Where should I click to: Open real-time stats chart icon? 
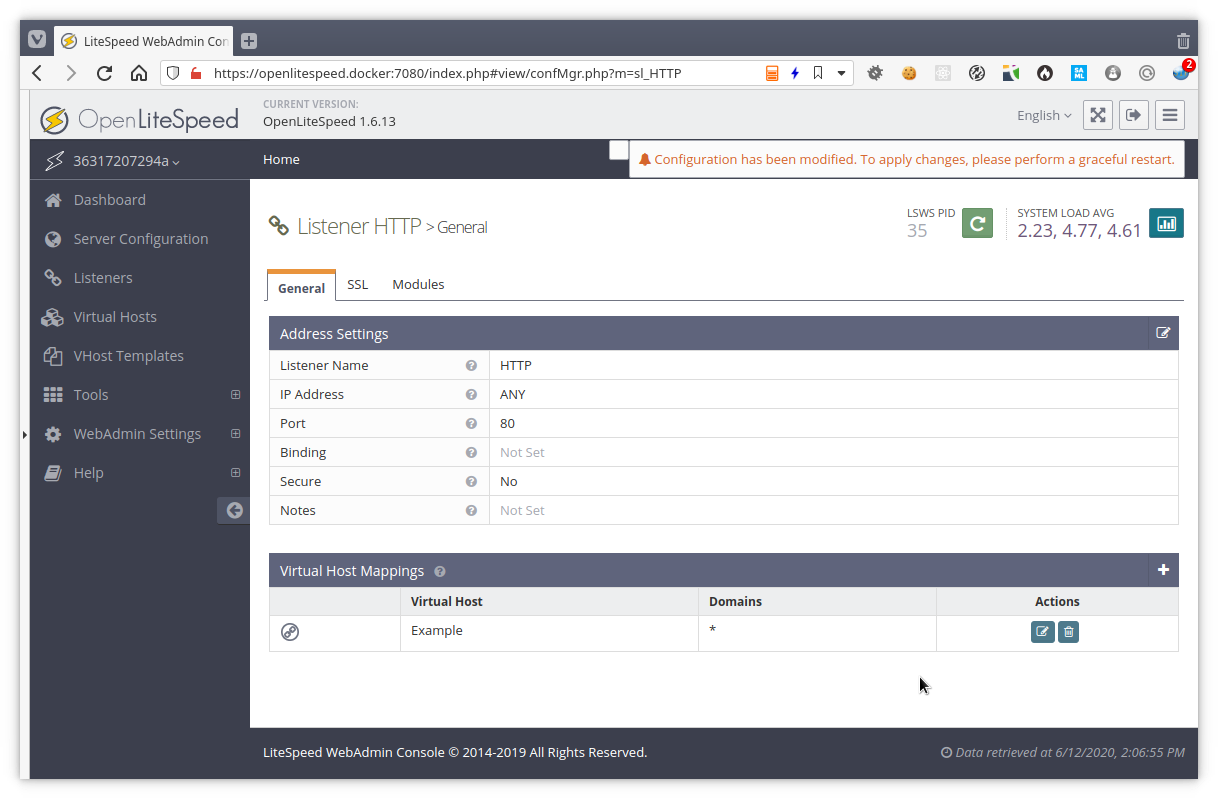pyautogui.click(x=1166, y=223)
